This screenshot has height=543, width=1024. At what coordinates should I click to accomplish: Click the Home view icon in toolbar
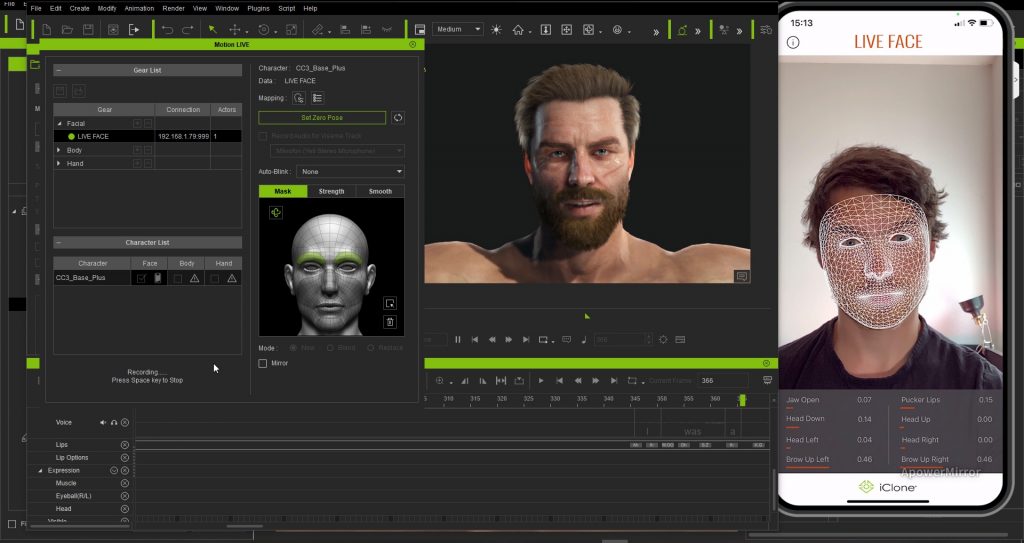[518, 29]
